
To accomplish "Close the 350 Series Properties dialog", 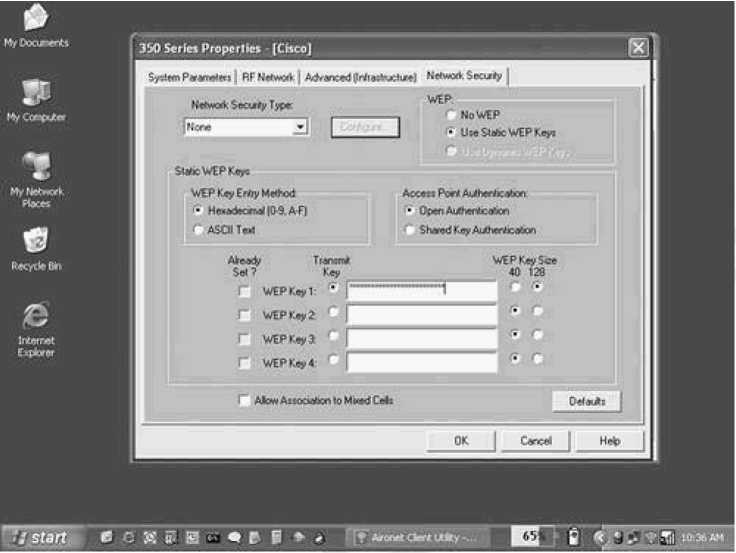I will [638, 47].
